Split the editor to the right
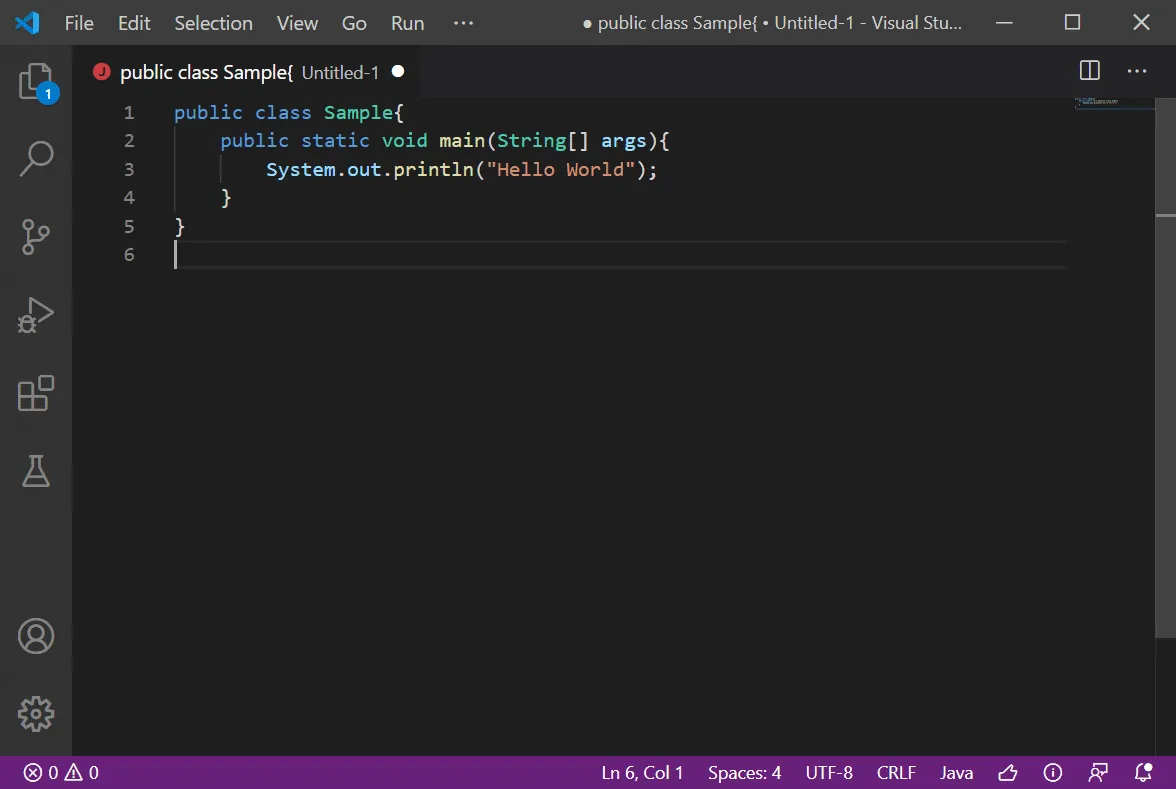 1090,70
